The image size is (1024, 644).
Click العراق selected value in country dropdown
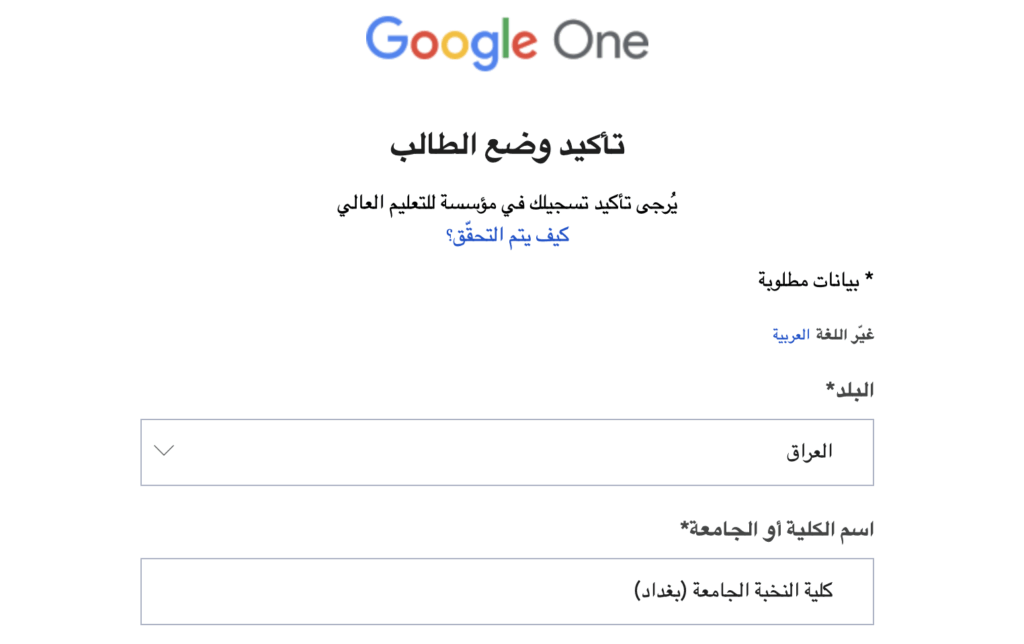(809, 452)
